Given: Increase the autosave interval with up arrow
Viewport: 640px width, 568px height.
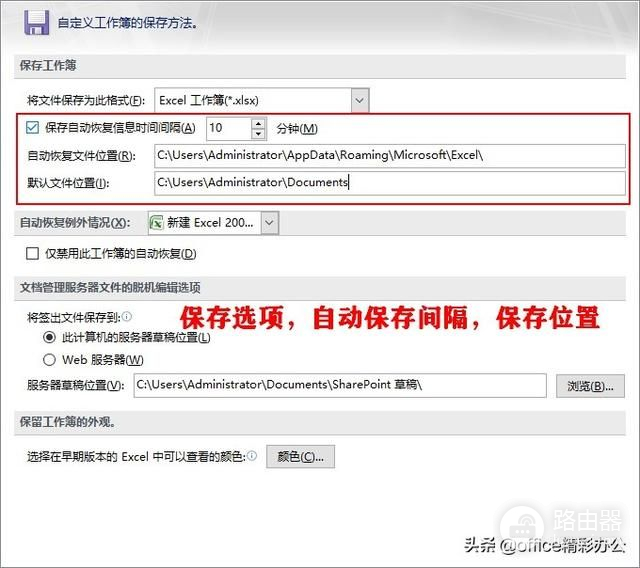Looking at the screenshot, I should point(258,123).
